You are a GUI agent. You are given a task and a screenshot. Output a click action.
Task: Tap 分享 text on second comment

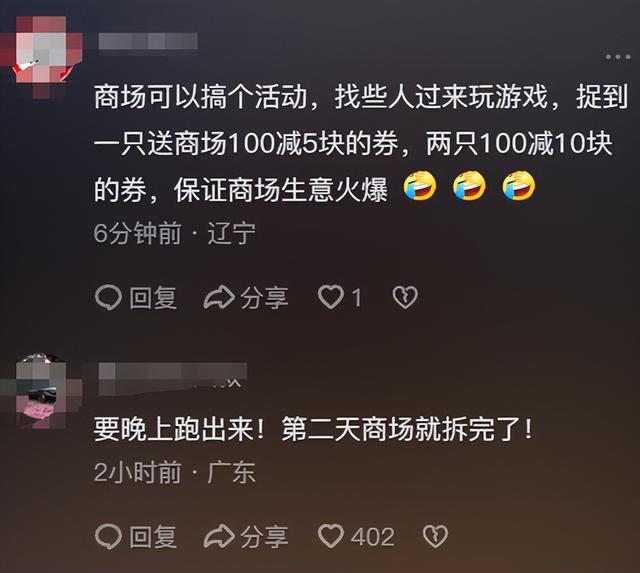(264, 537)
